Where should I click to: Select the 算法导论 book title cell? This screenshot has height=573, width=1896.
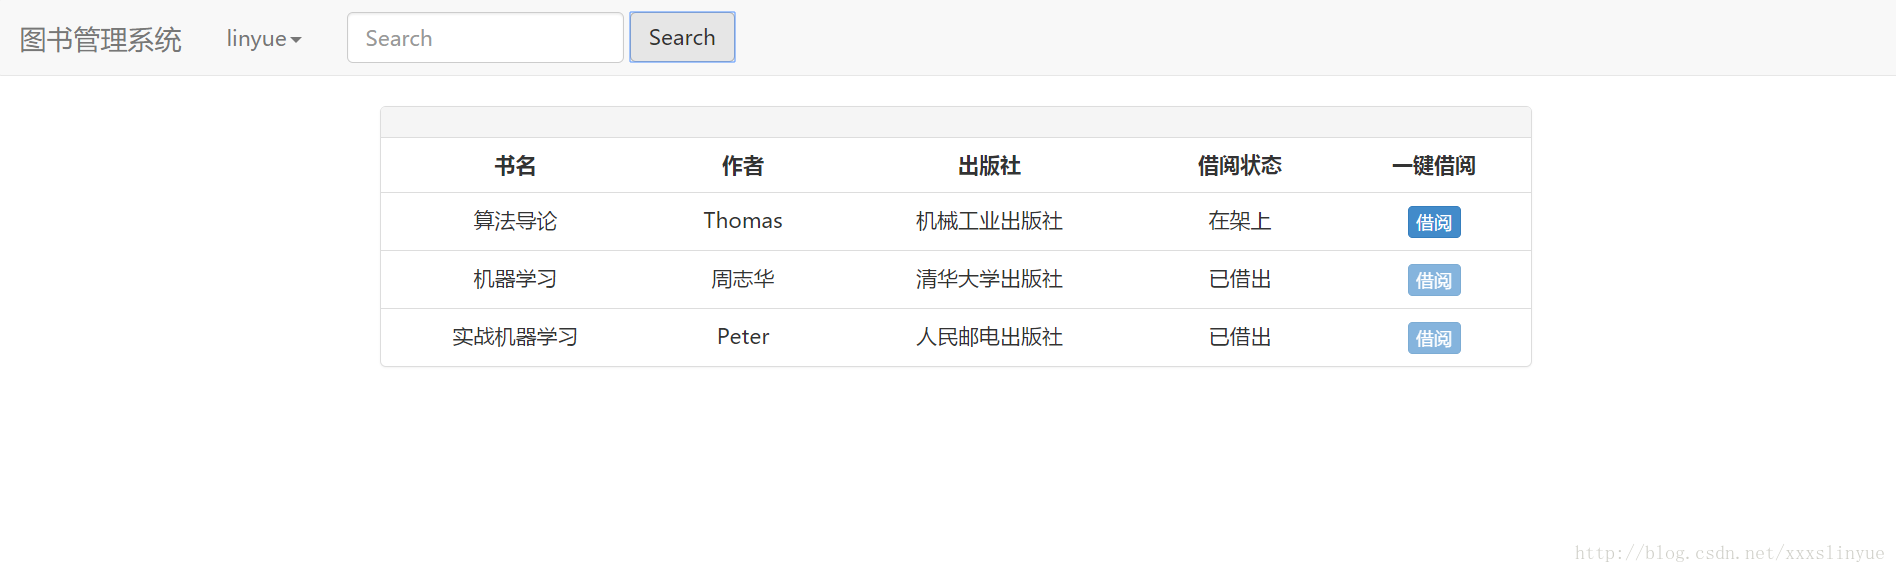[515, 221]
